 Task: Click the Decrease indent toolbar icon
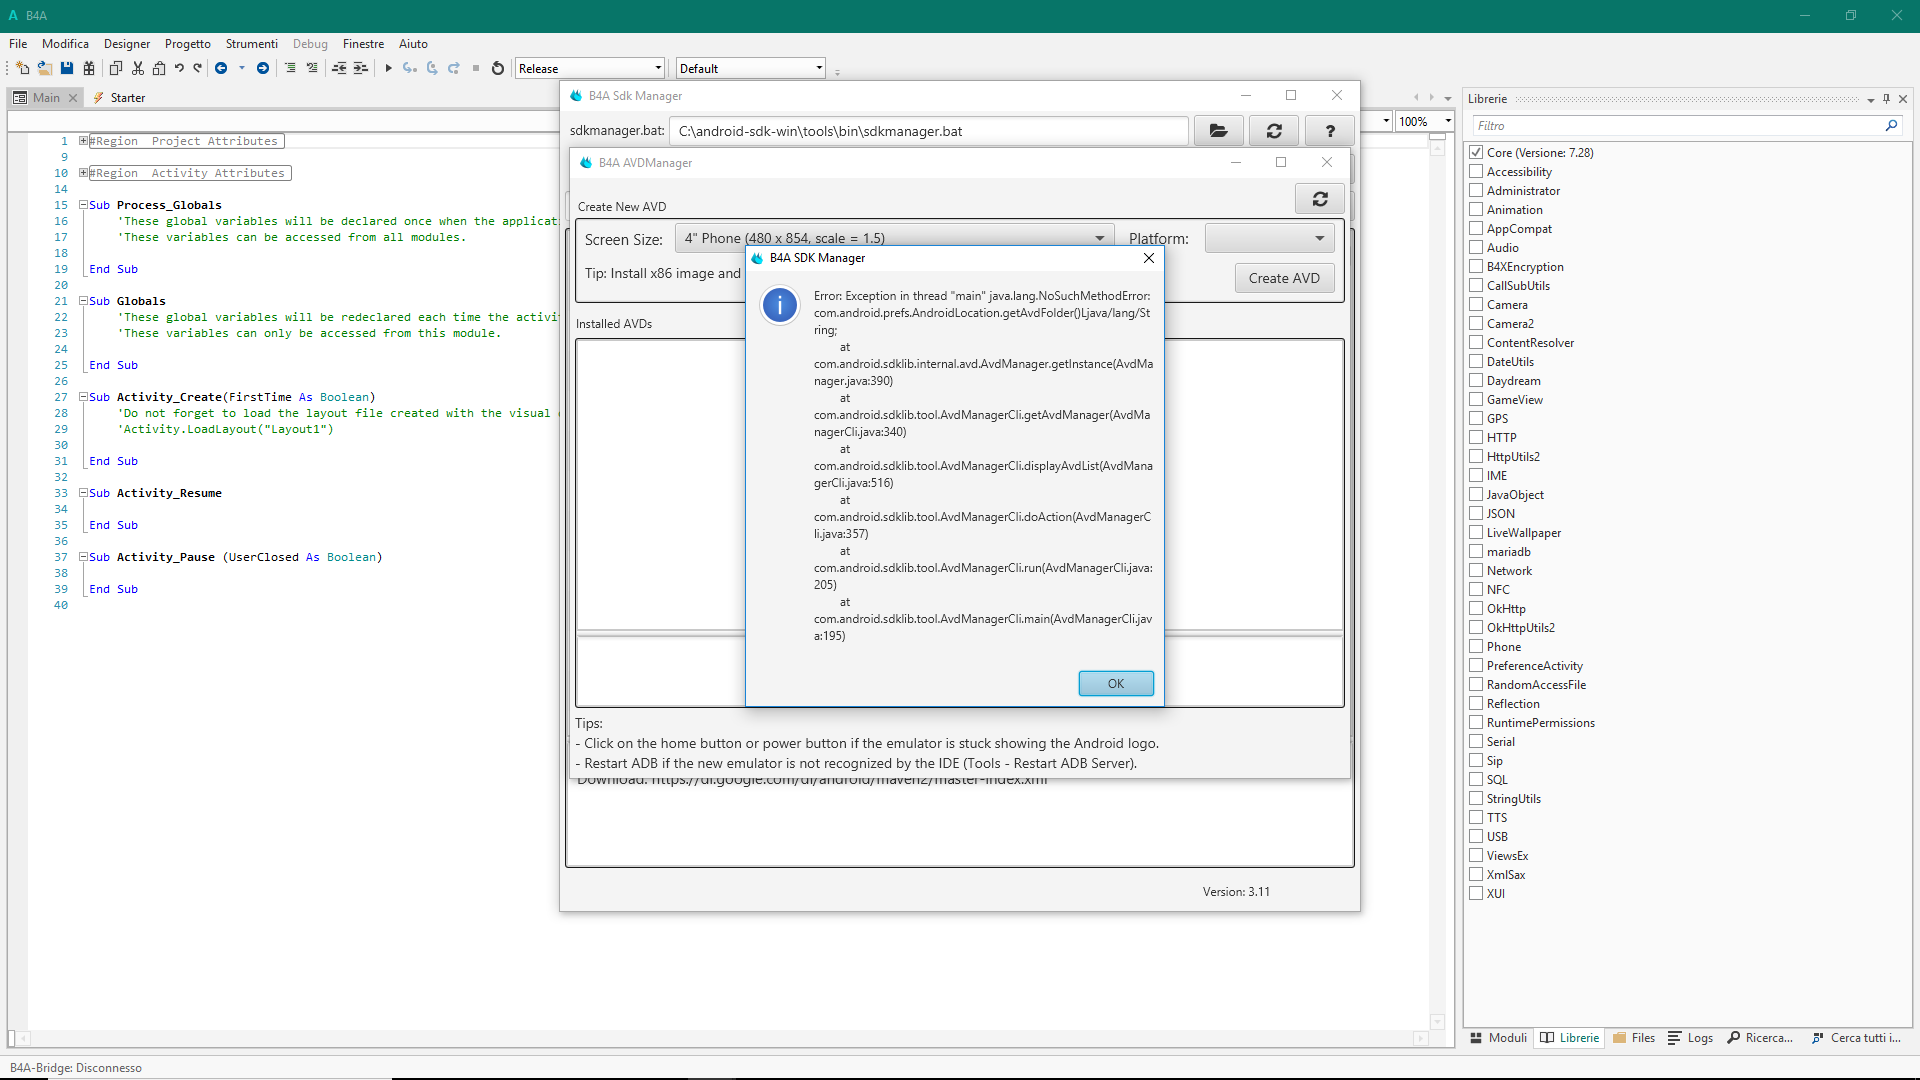(x=339, y=69)
